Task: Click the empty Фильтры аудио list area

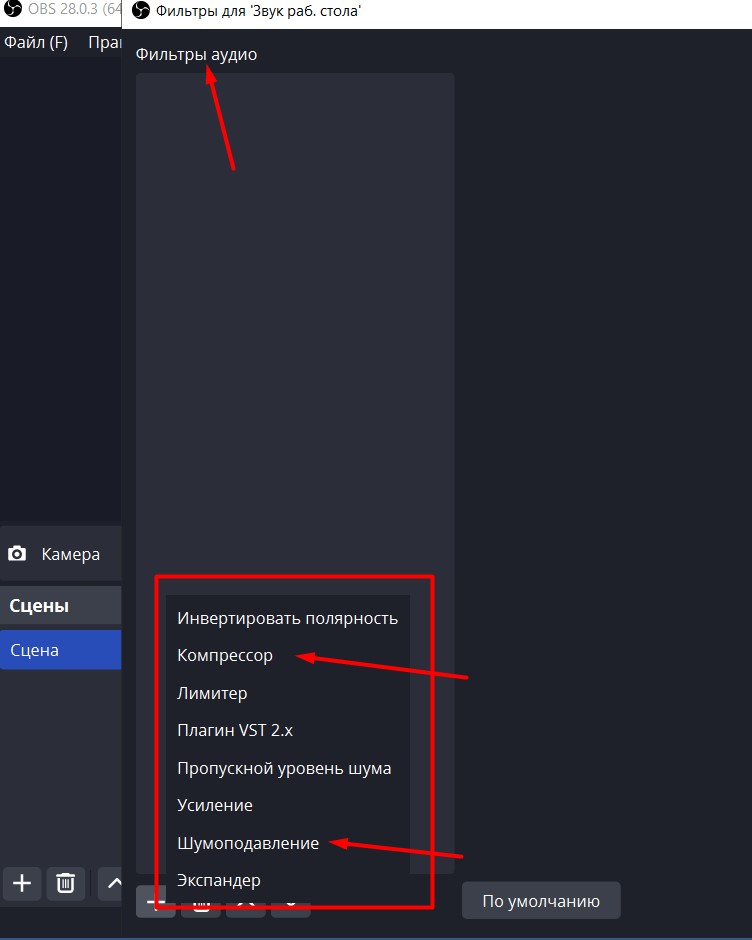Action: pyautogui.click(x=295, y=300)
